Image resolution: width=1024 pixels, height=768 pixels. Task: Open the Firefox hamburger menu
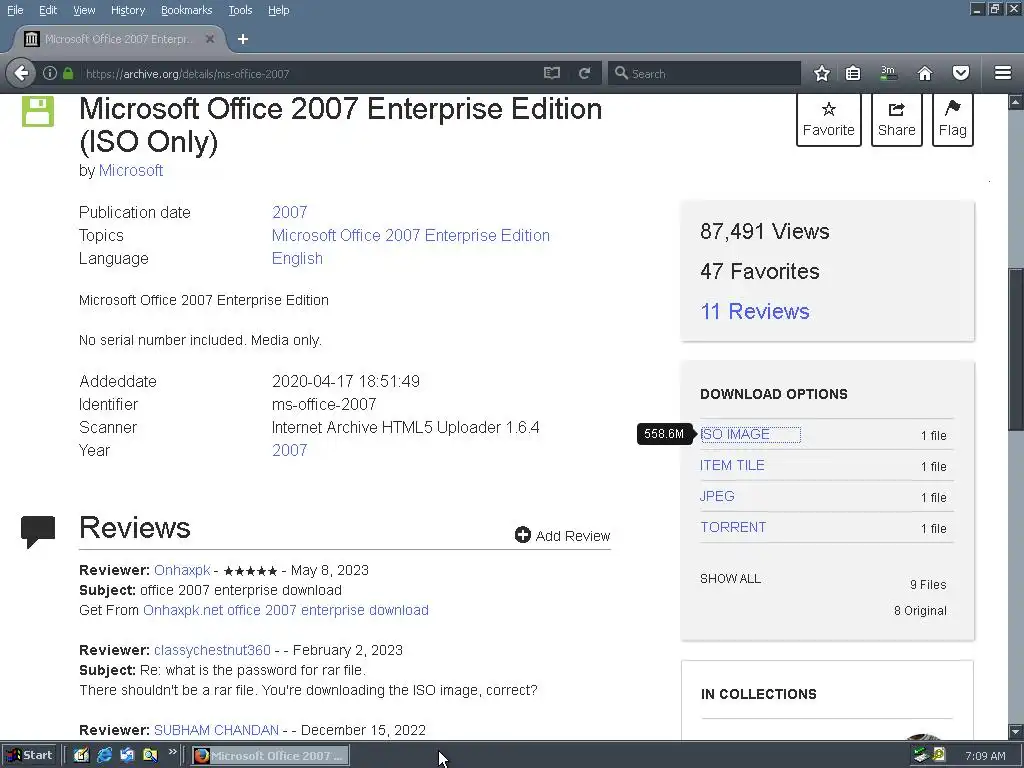coord(1003,73)
